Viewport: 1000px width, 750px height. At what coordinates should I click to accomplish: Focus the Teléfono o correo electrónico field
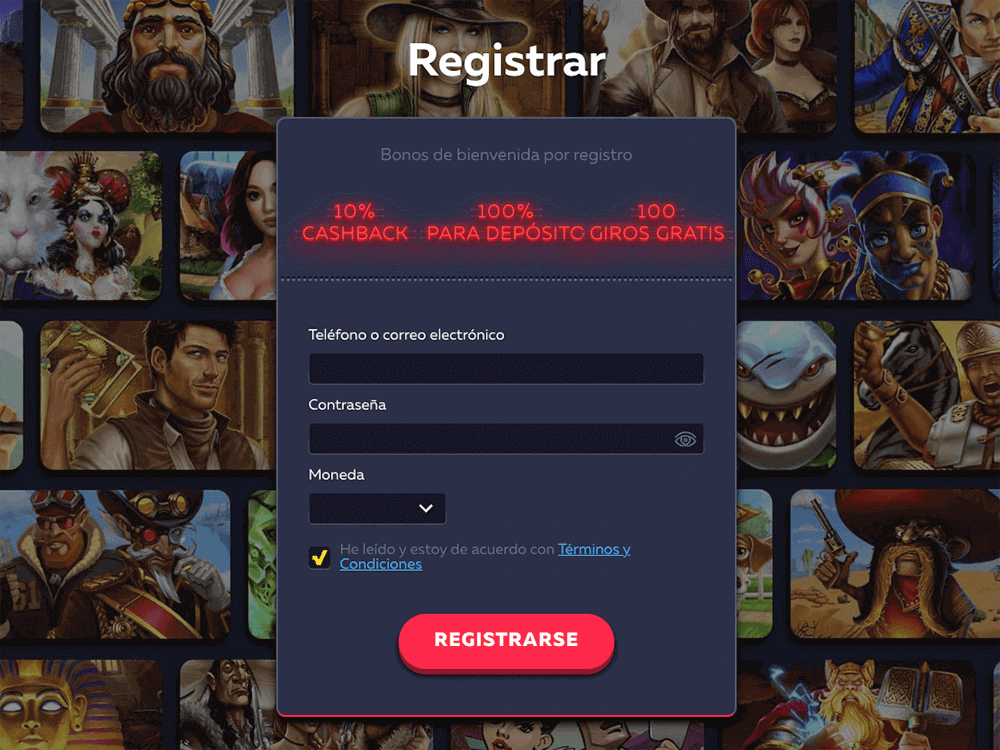click(x=506, y=369)
